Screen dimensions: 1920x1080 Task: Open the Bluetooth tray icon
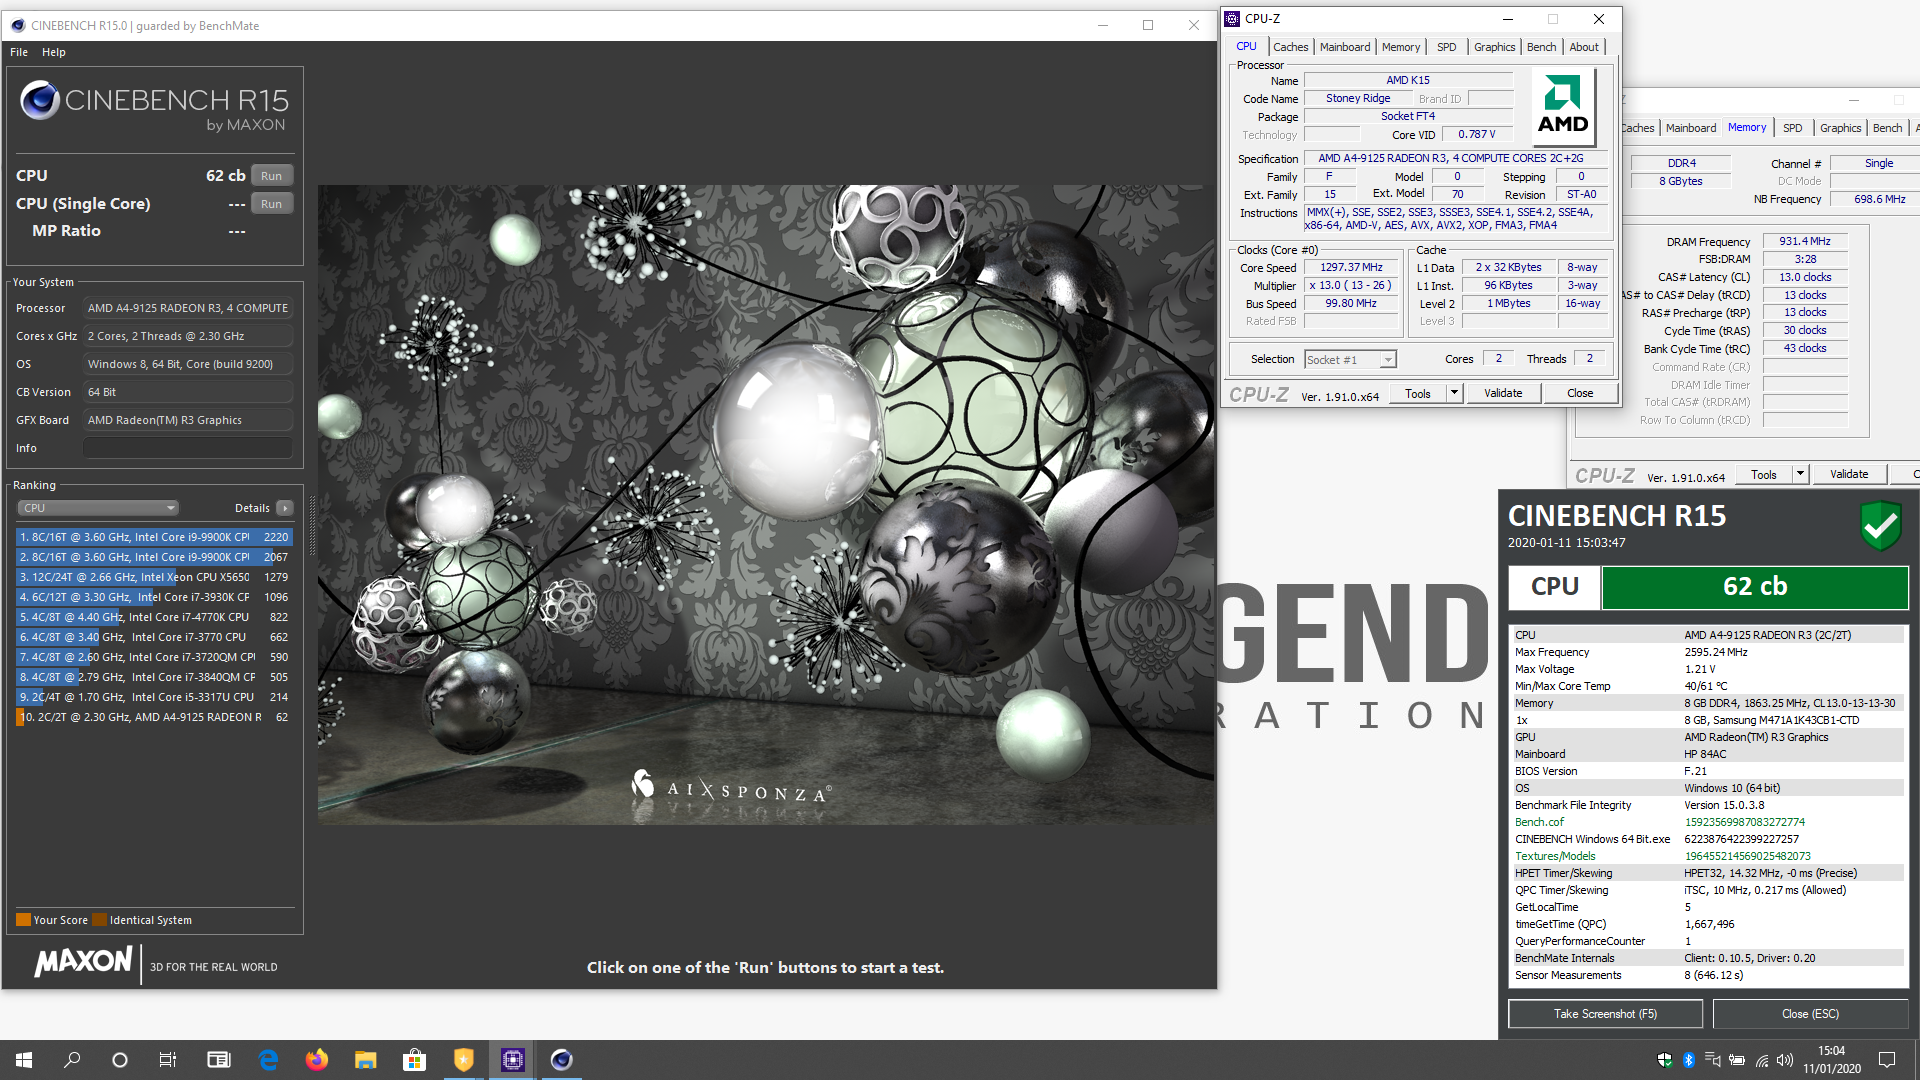pyautogui.click(x=1689, y=1060)
